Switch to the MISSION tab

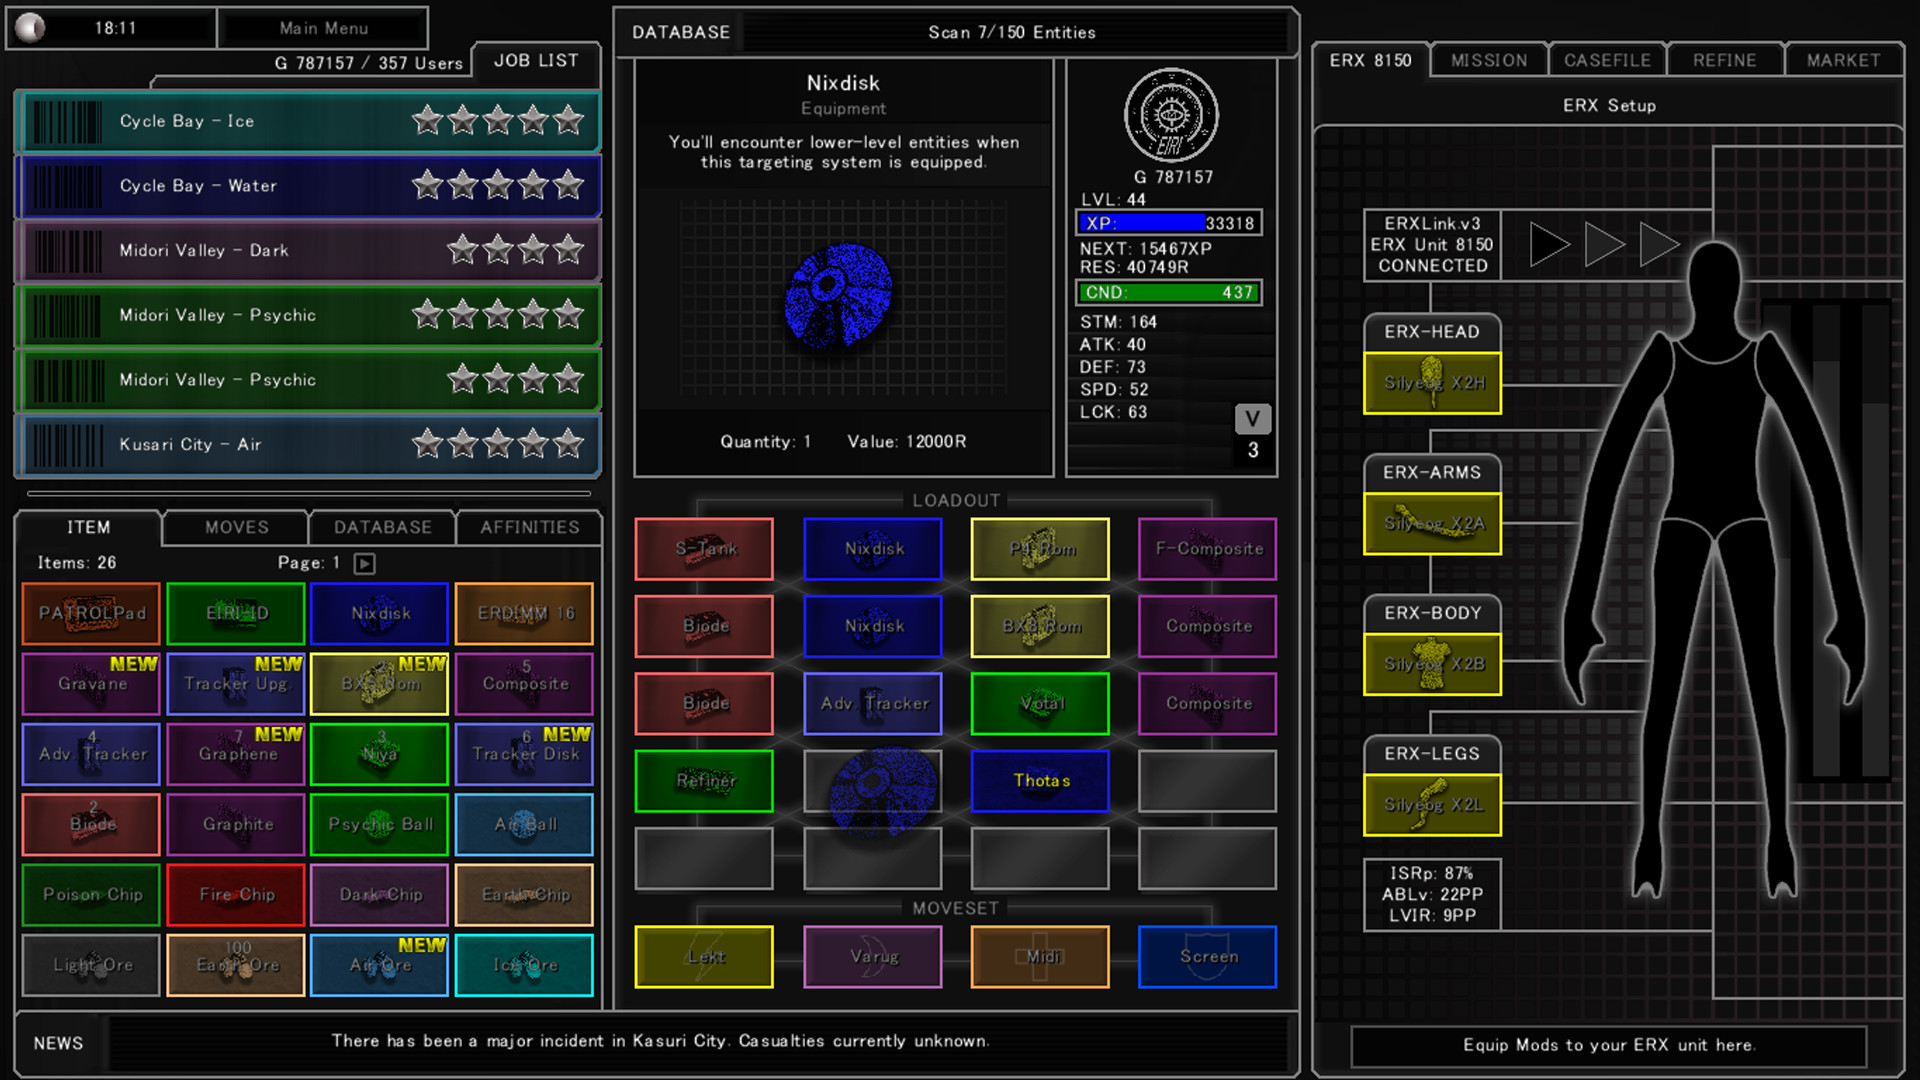(1488, 59)
